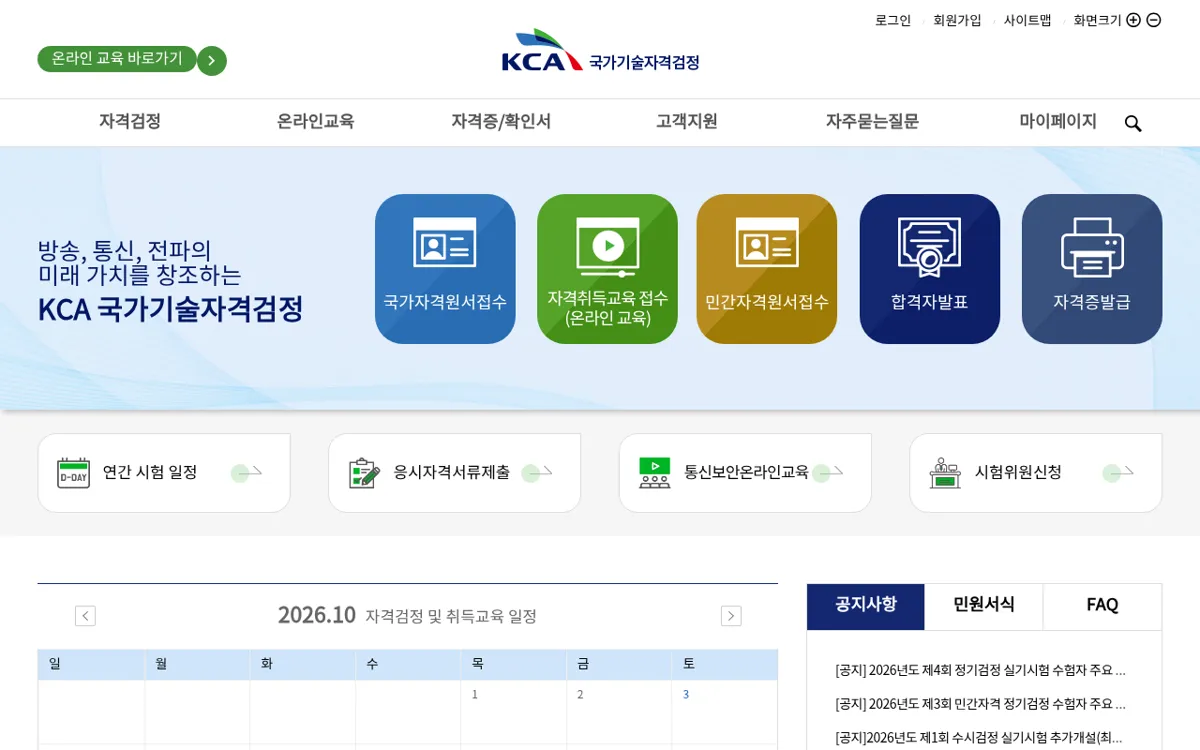Open notice about 제1회 수시검정 실기시험
1200x750 pixels.
tap(979, 738)
